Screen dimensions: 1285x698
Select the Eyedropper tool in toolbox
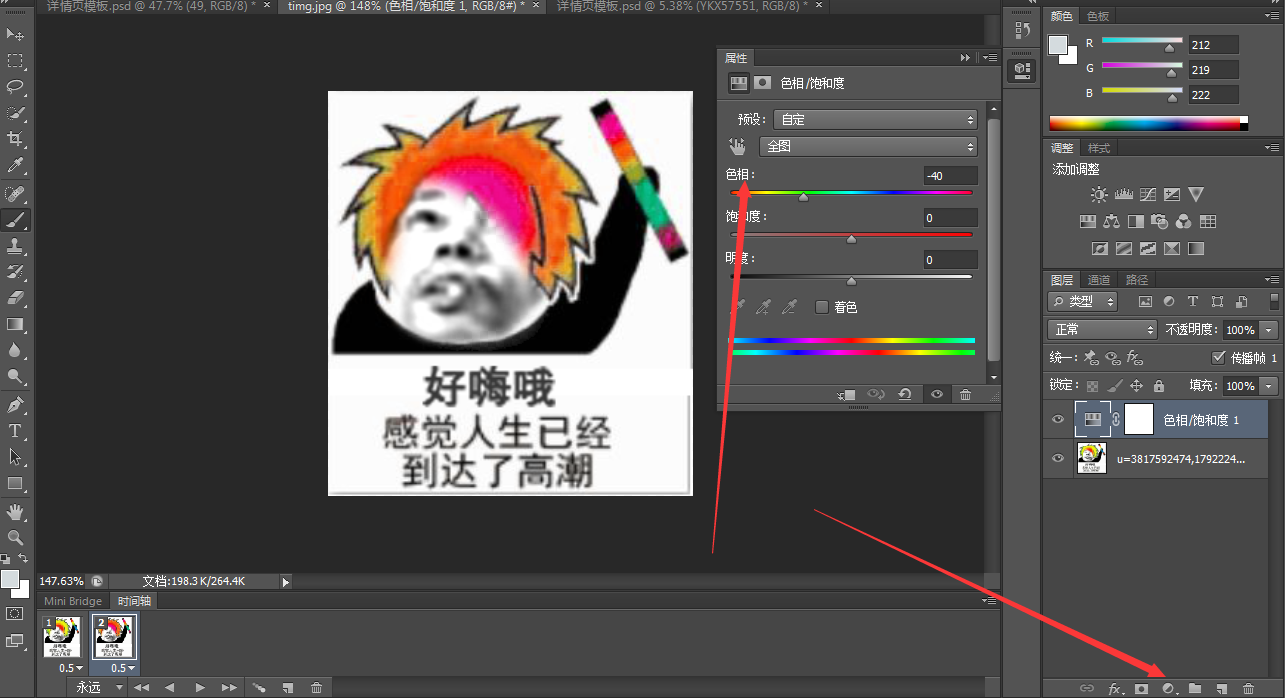click(x=15, y=165)
